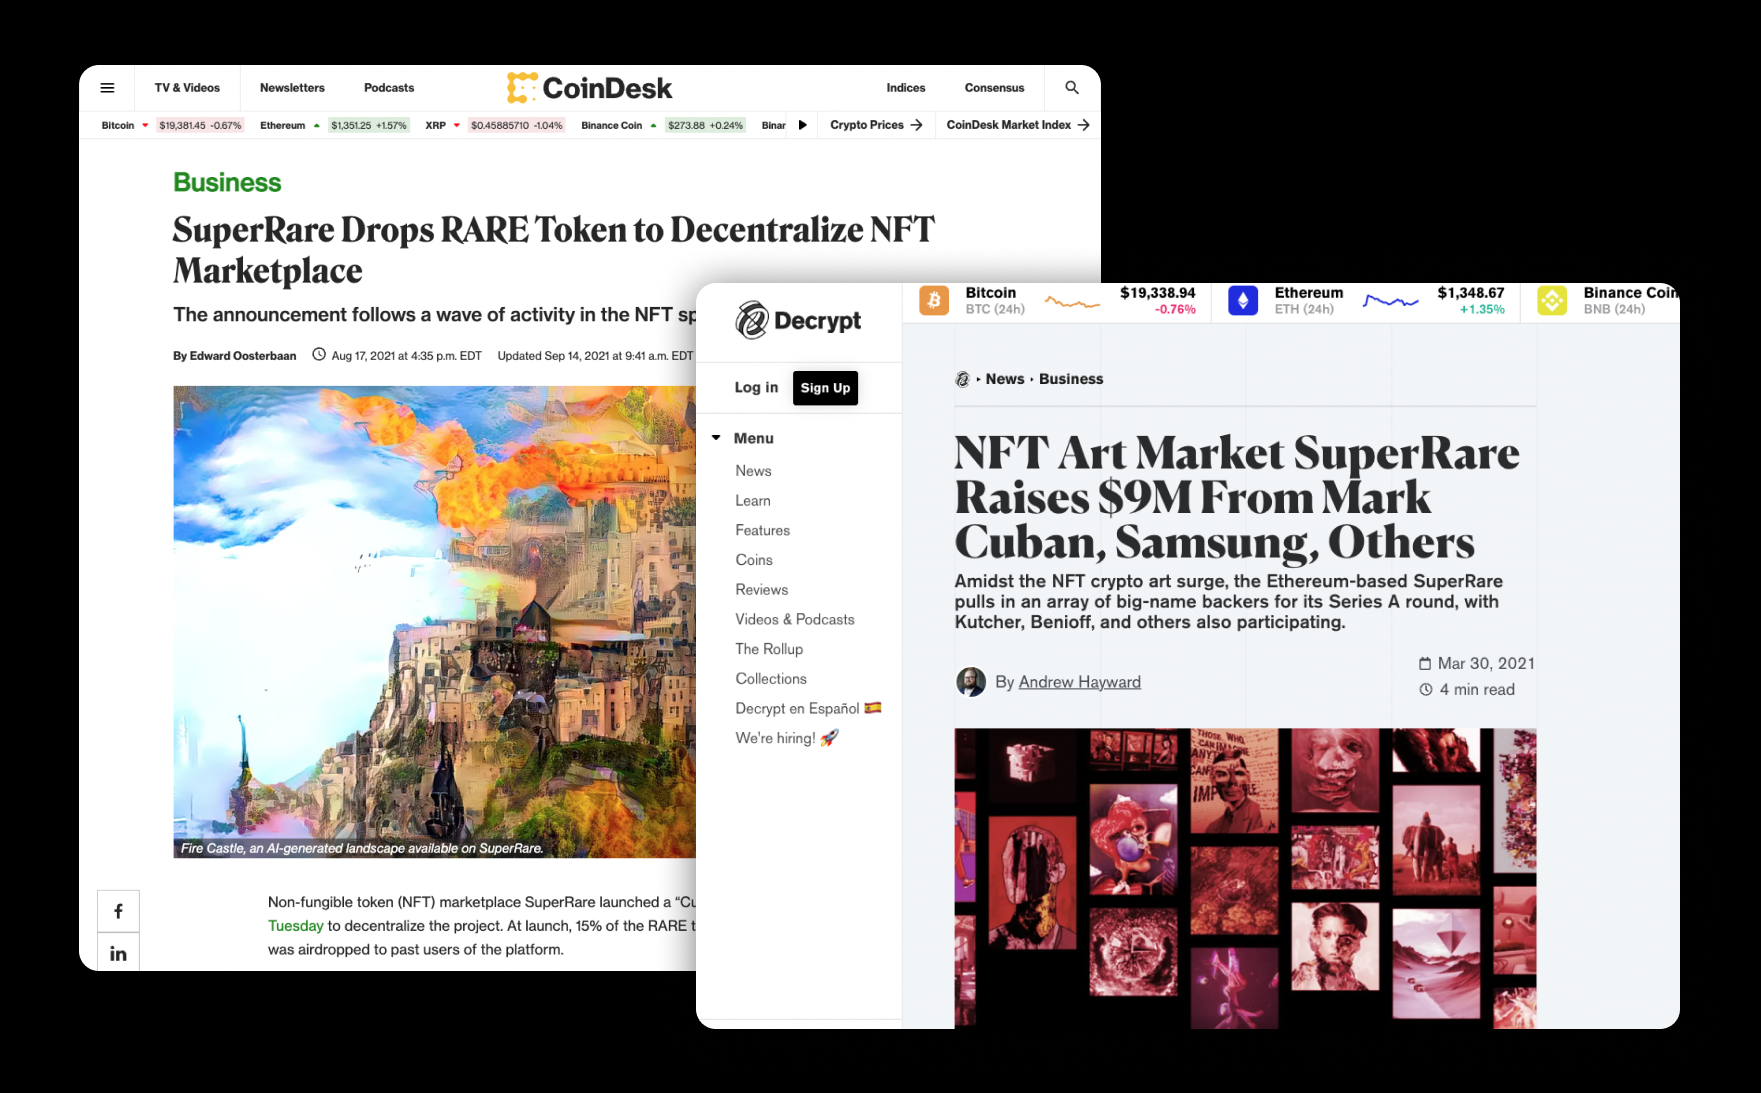Click the Ethereum blue ticker icon

(x=1242, y=300)
